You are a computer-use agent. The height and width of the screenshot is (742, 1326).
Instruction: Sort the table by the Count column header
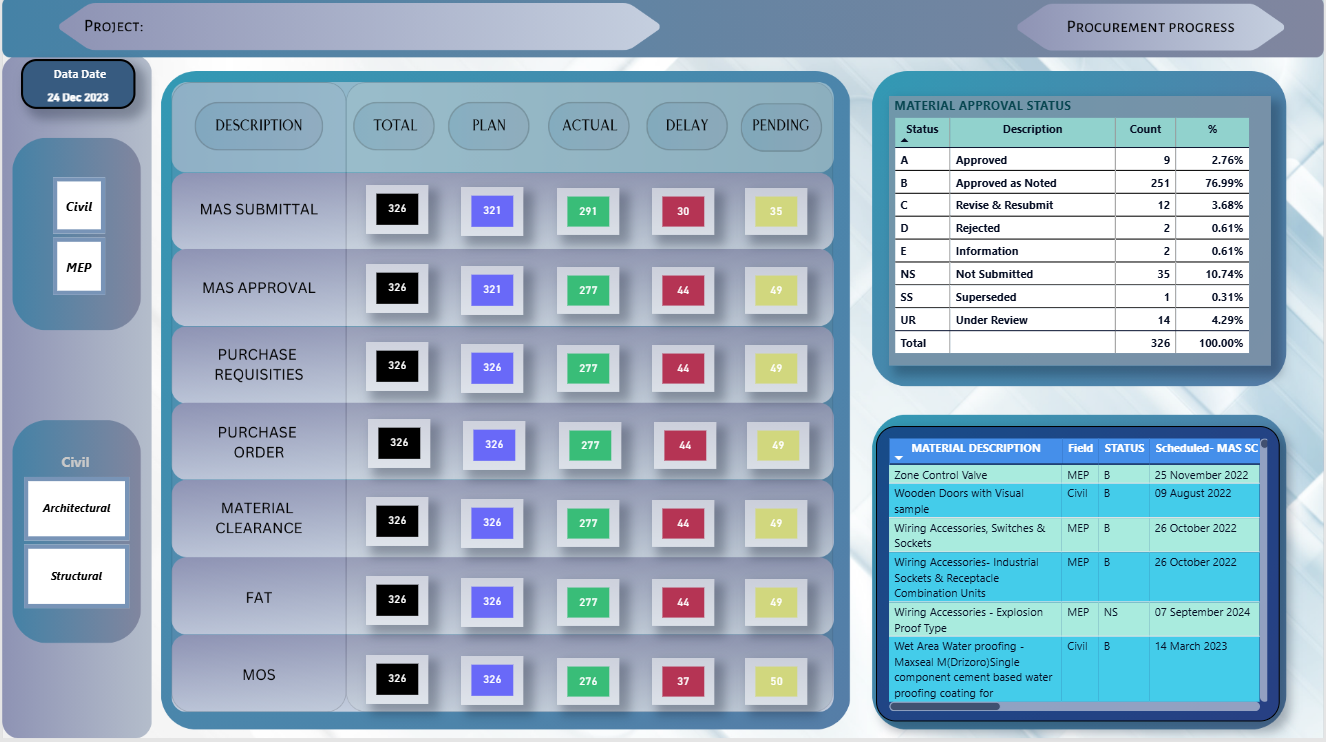(1145, 129)
